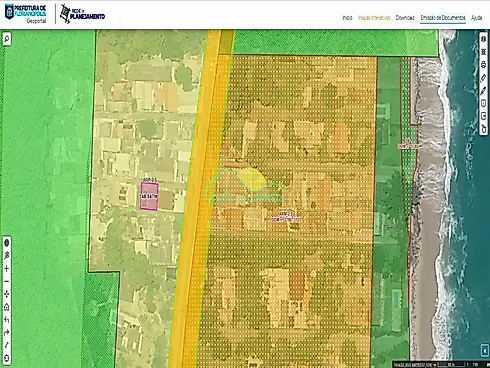This screenshot has width=490, height=368.
Task: Open the map search magnifier tool
Action: tap(7, 39)
